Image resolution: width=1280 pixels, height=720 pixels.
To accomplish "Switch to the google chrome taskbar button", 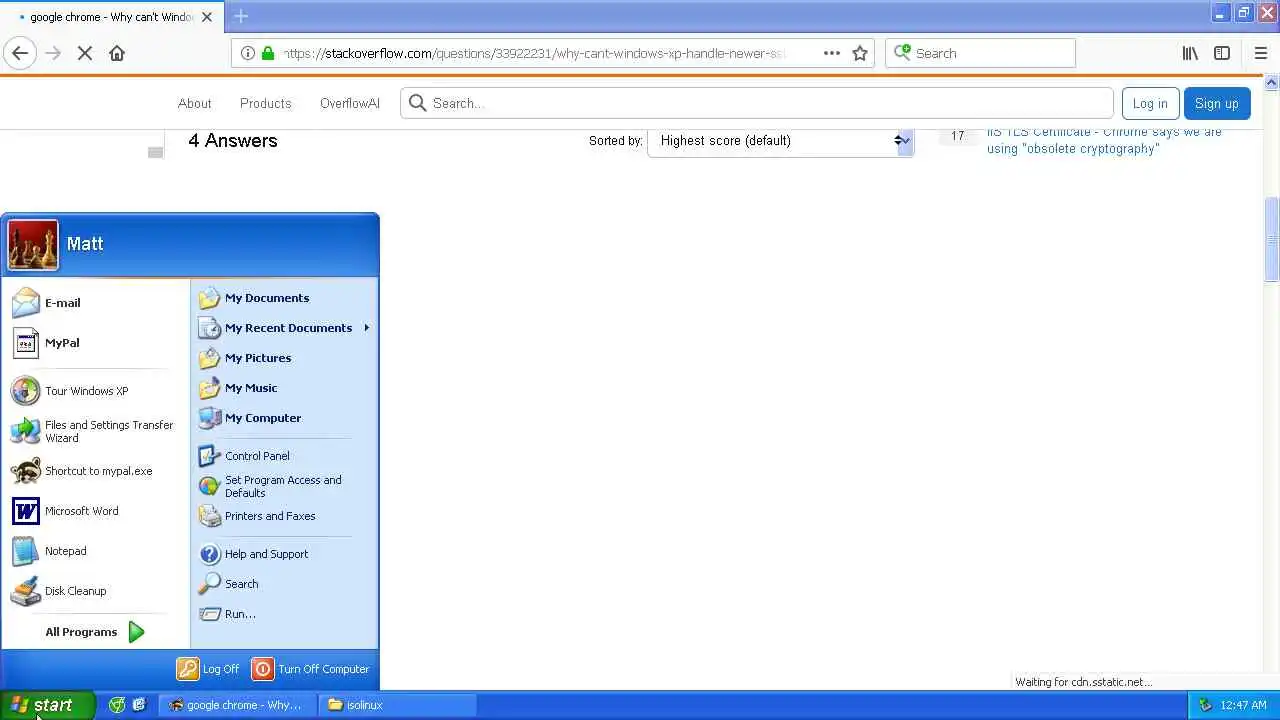I will point(239,705).
